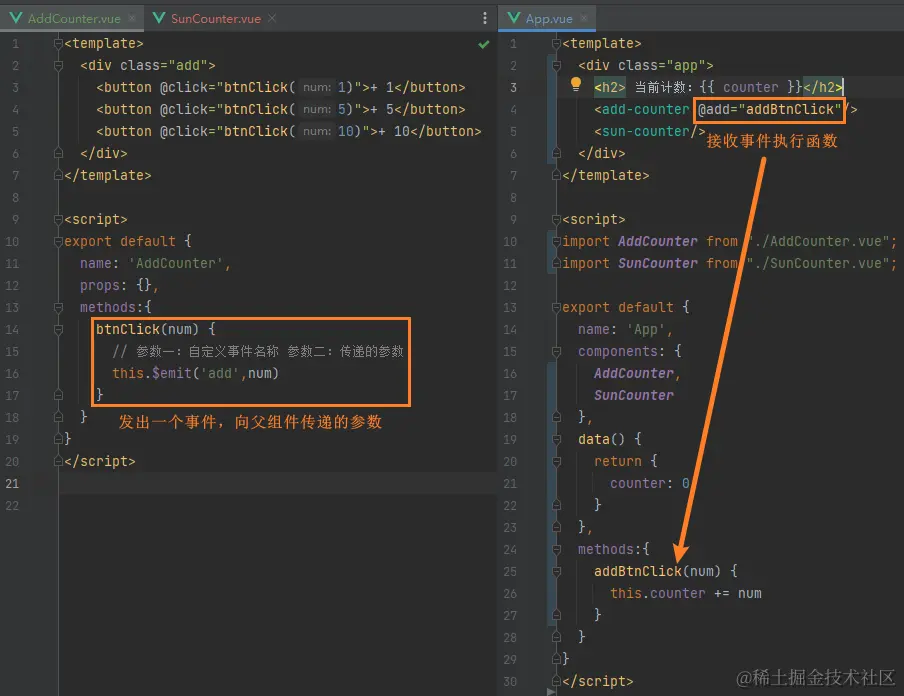Click AddCounter inside components block
Image resolution: width=904 pixels, height=696 pixels.
[634, 374]
